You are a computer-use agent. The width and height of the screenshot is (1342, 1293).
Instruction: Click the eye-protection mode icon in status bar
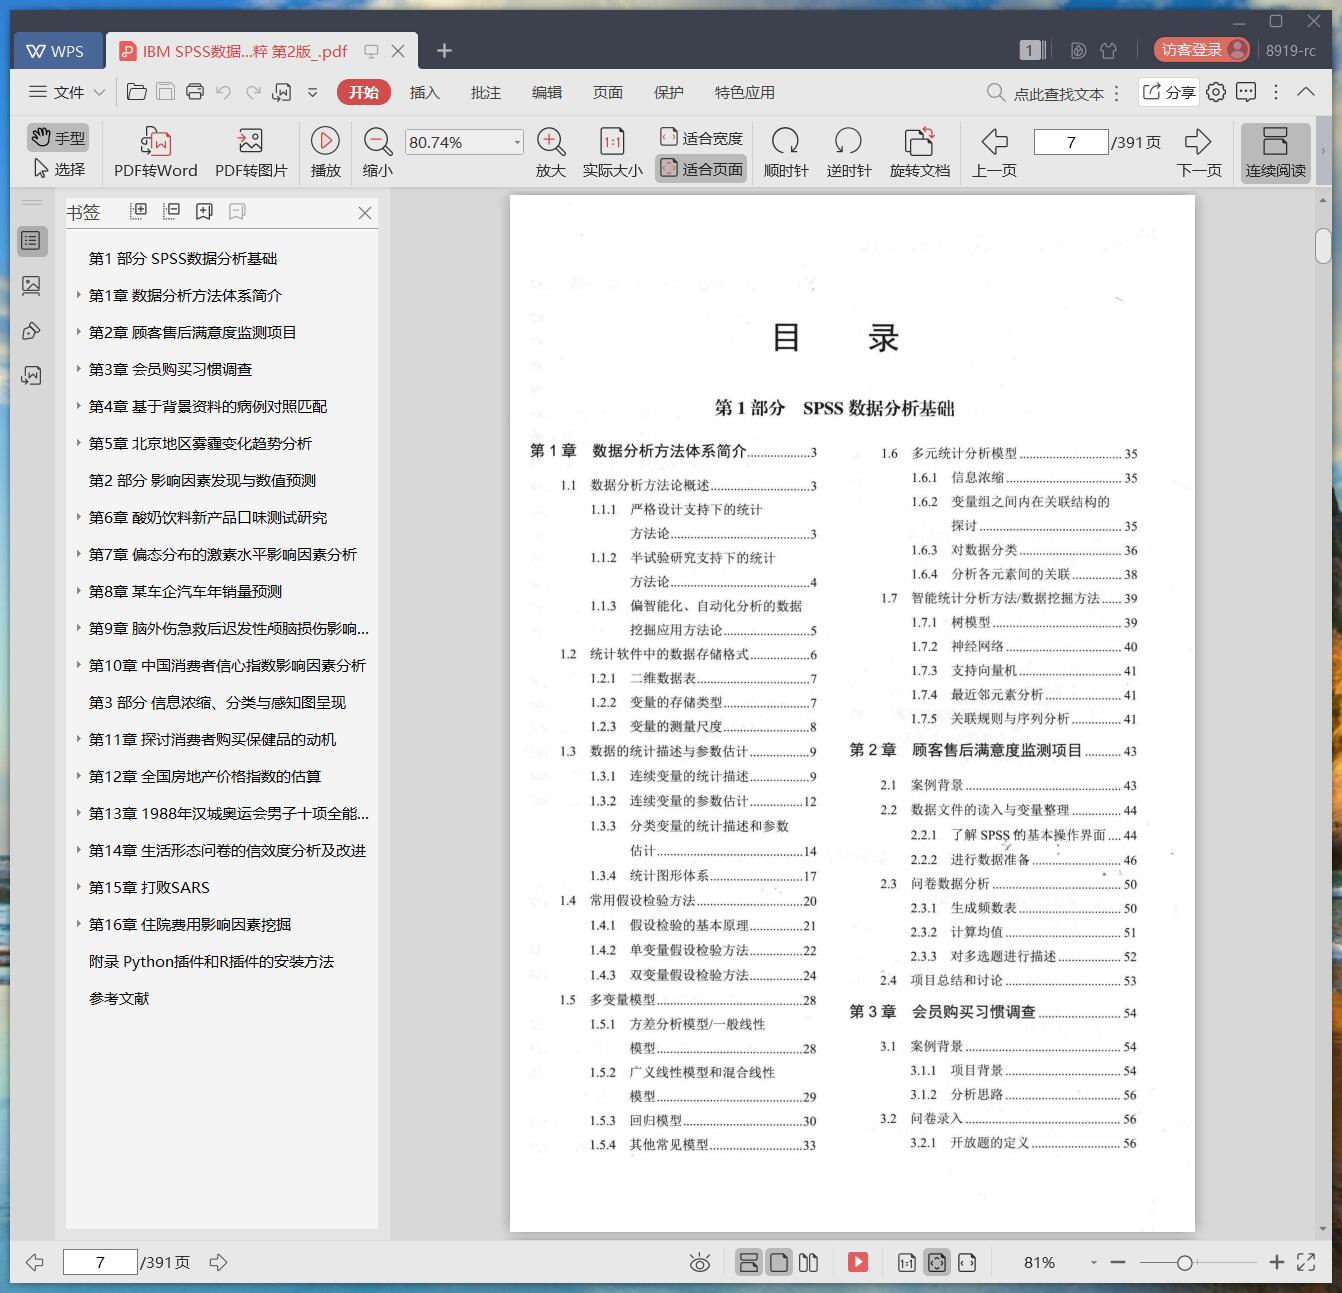pyautogui.click(x=700, y=1263)
